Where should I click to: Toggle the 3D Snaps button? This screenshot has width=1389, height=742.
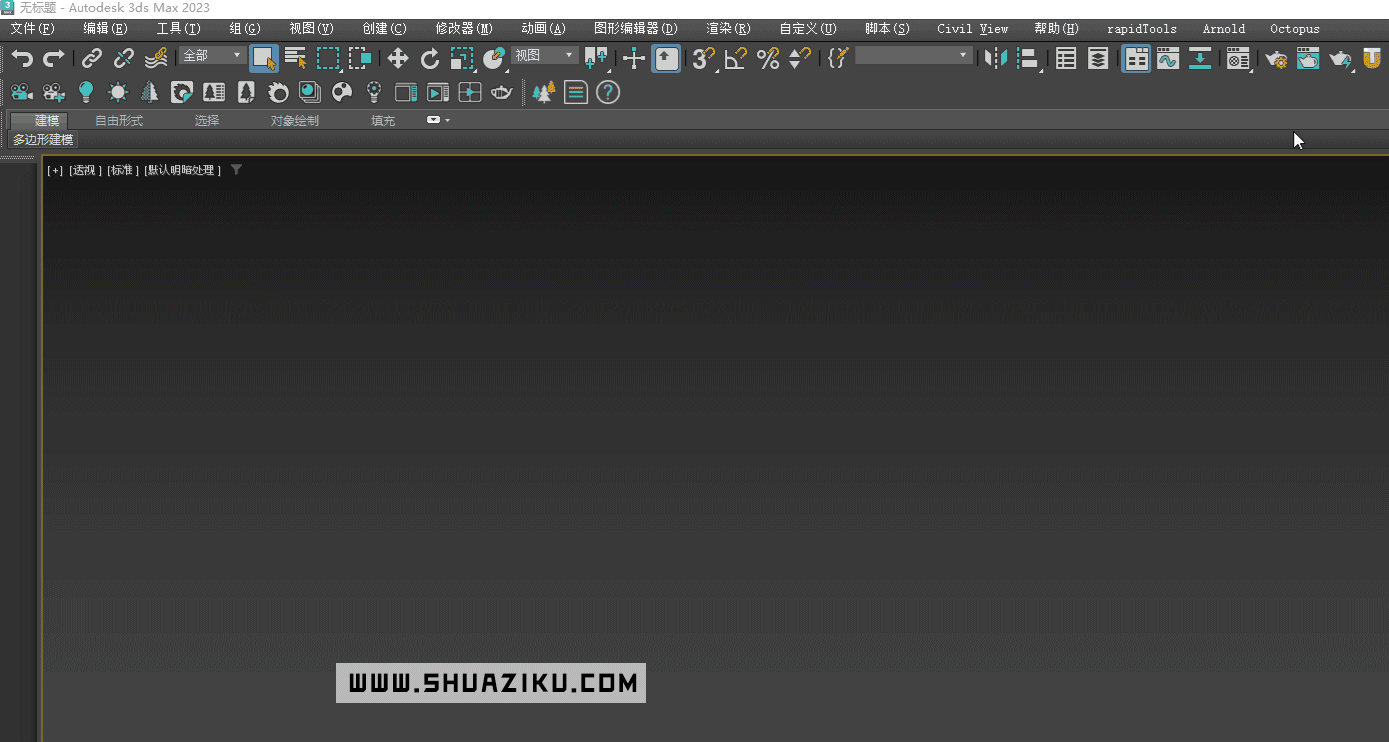tap(704, 59)
